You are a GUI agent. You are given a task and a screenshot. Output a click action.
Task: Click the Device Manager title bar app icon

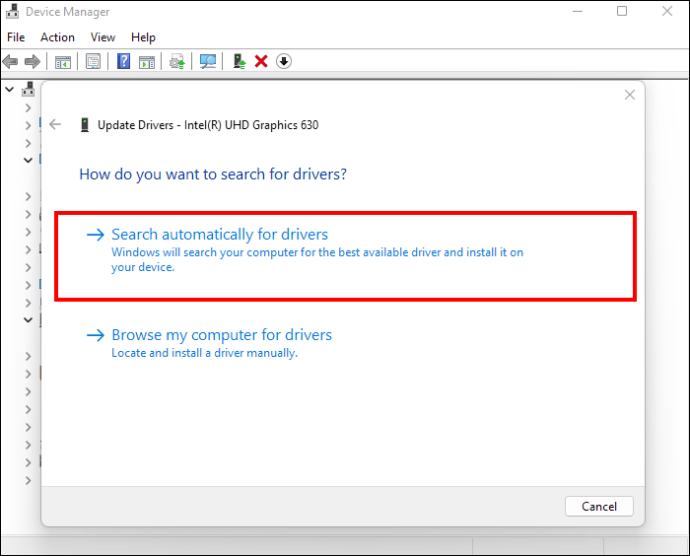pyautogui.click(x=12, y=11)
